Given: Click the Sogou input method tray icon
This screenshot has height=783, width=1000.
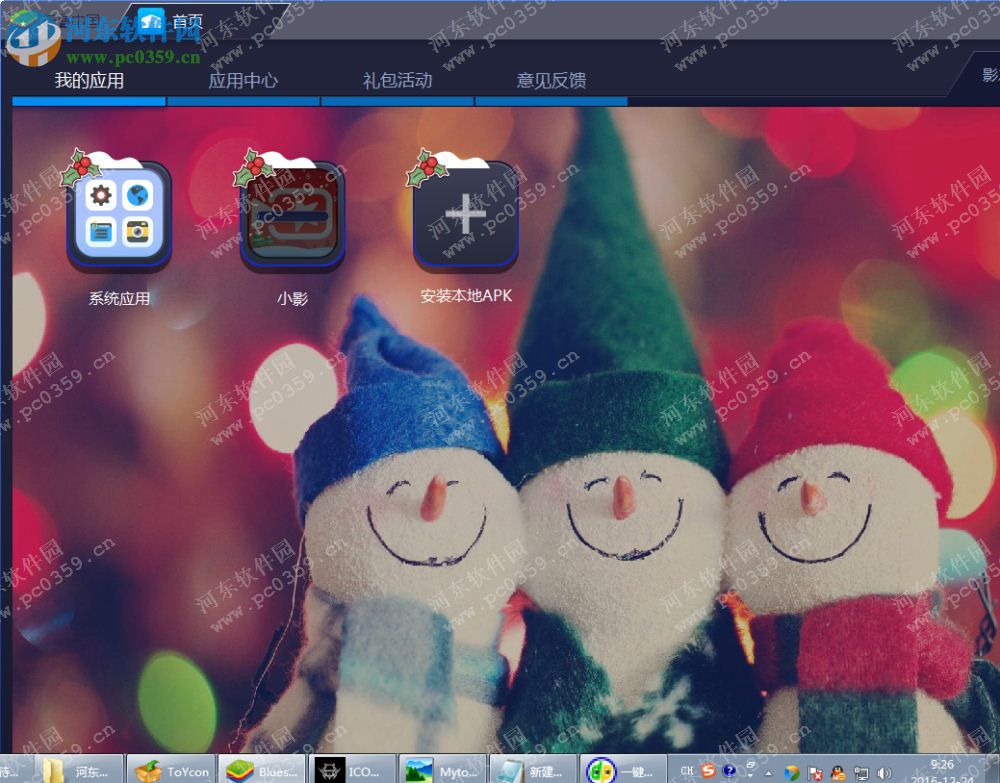Looking at the screenshot, I should coord(708,771).
